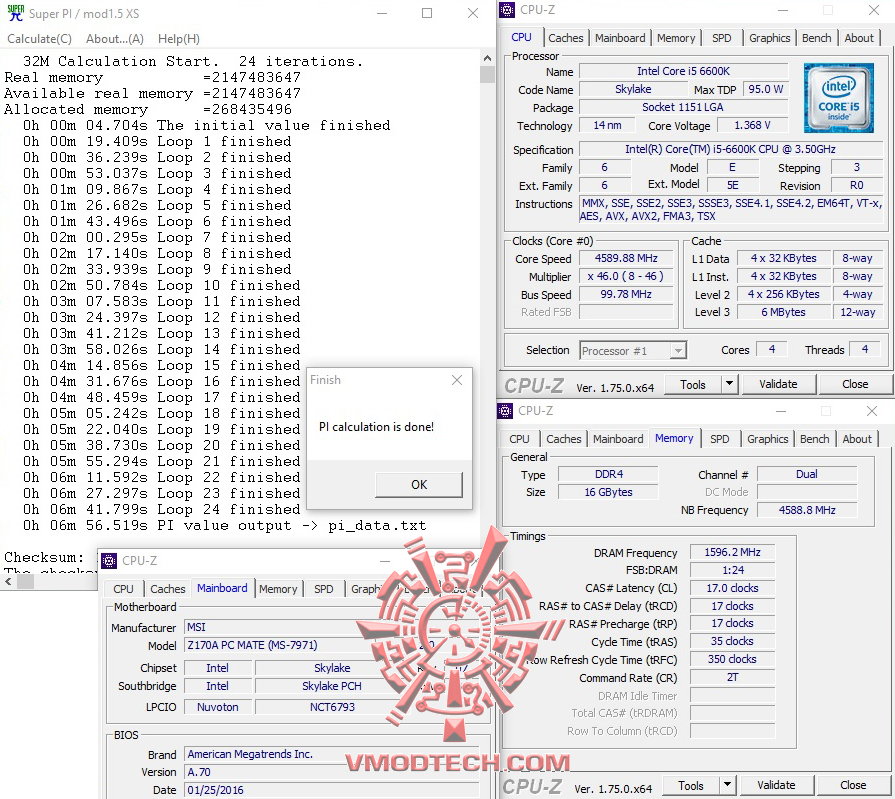Viewport: 895px width, 799px height.
Task: Select the CPU tab in the Memory CPU-Z window
Action: point(519,439)
